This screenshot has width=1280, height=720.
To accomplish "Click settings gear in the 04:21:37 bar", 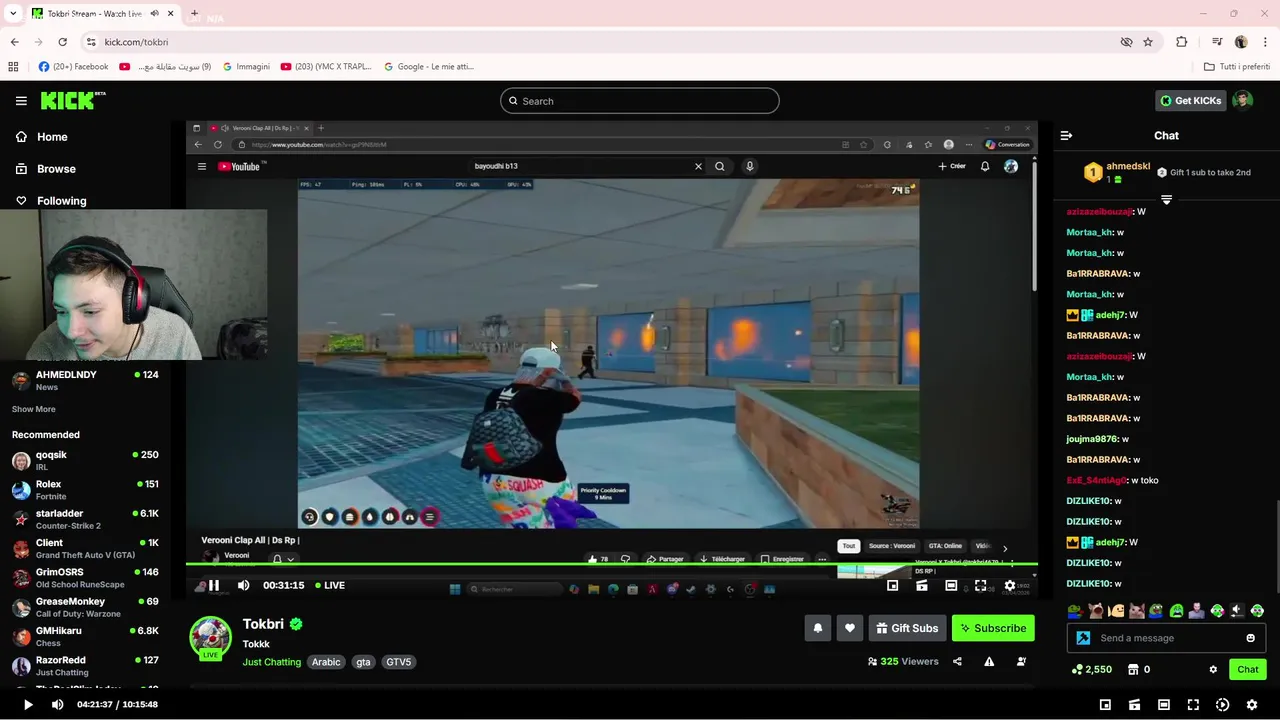I will point(1251,704).
